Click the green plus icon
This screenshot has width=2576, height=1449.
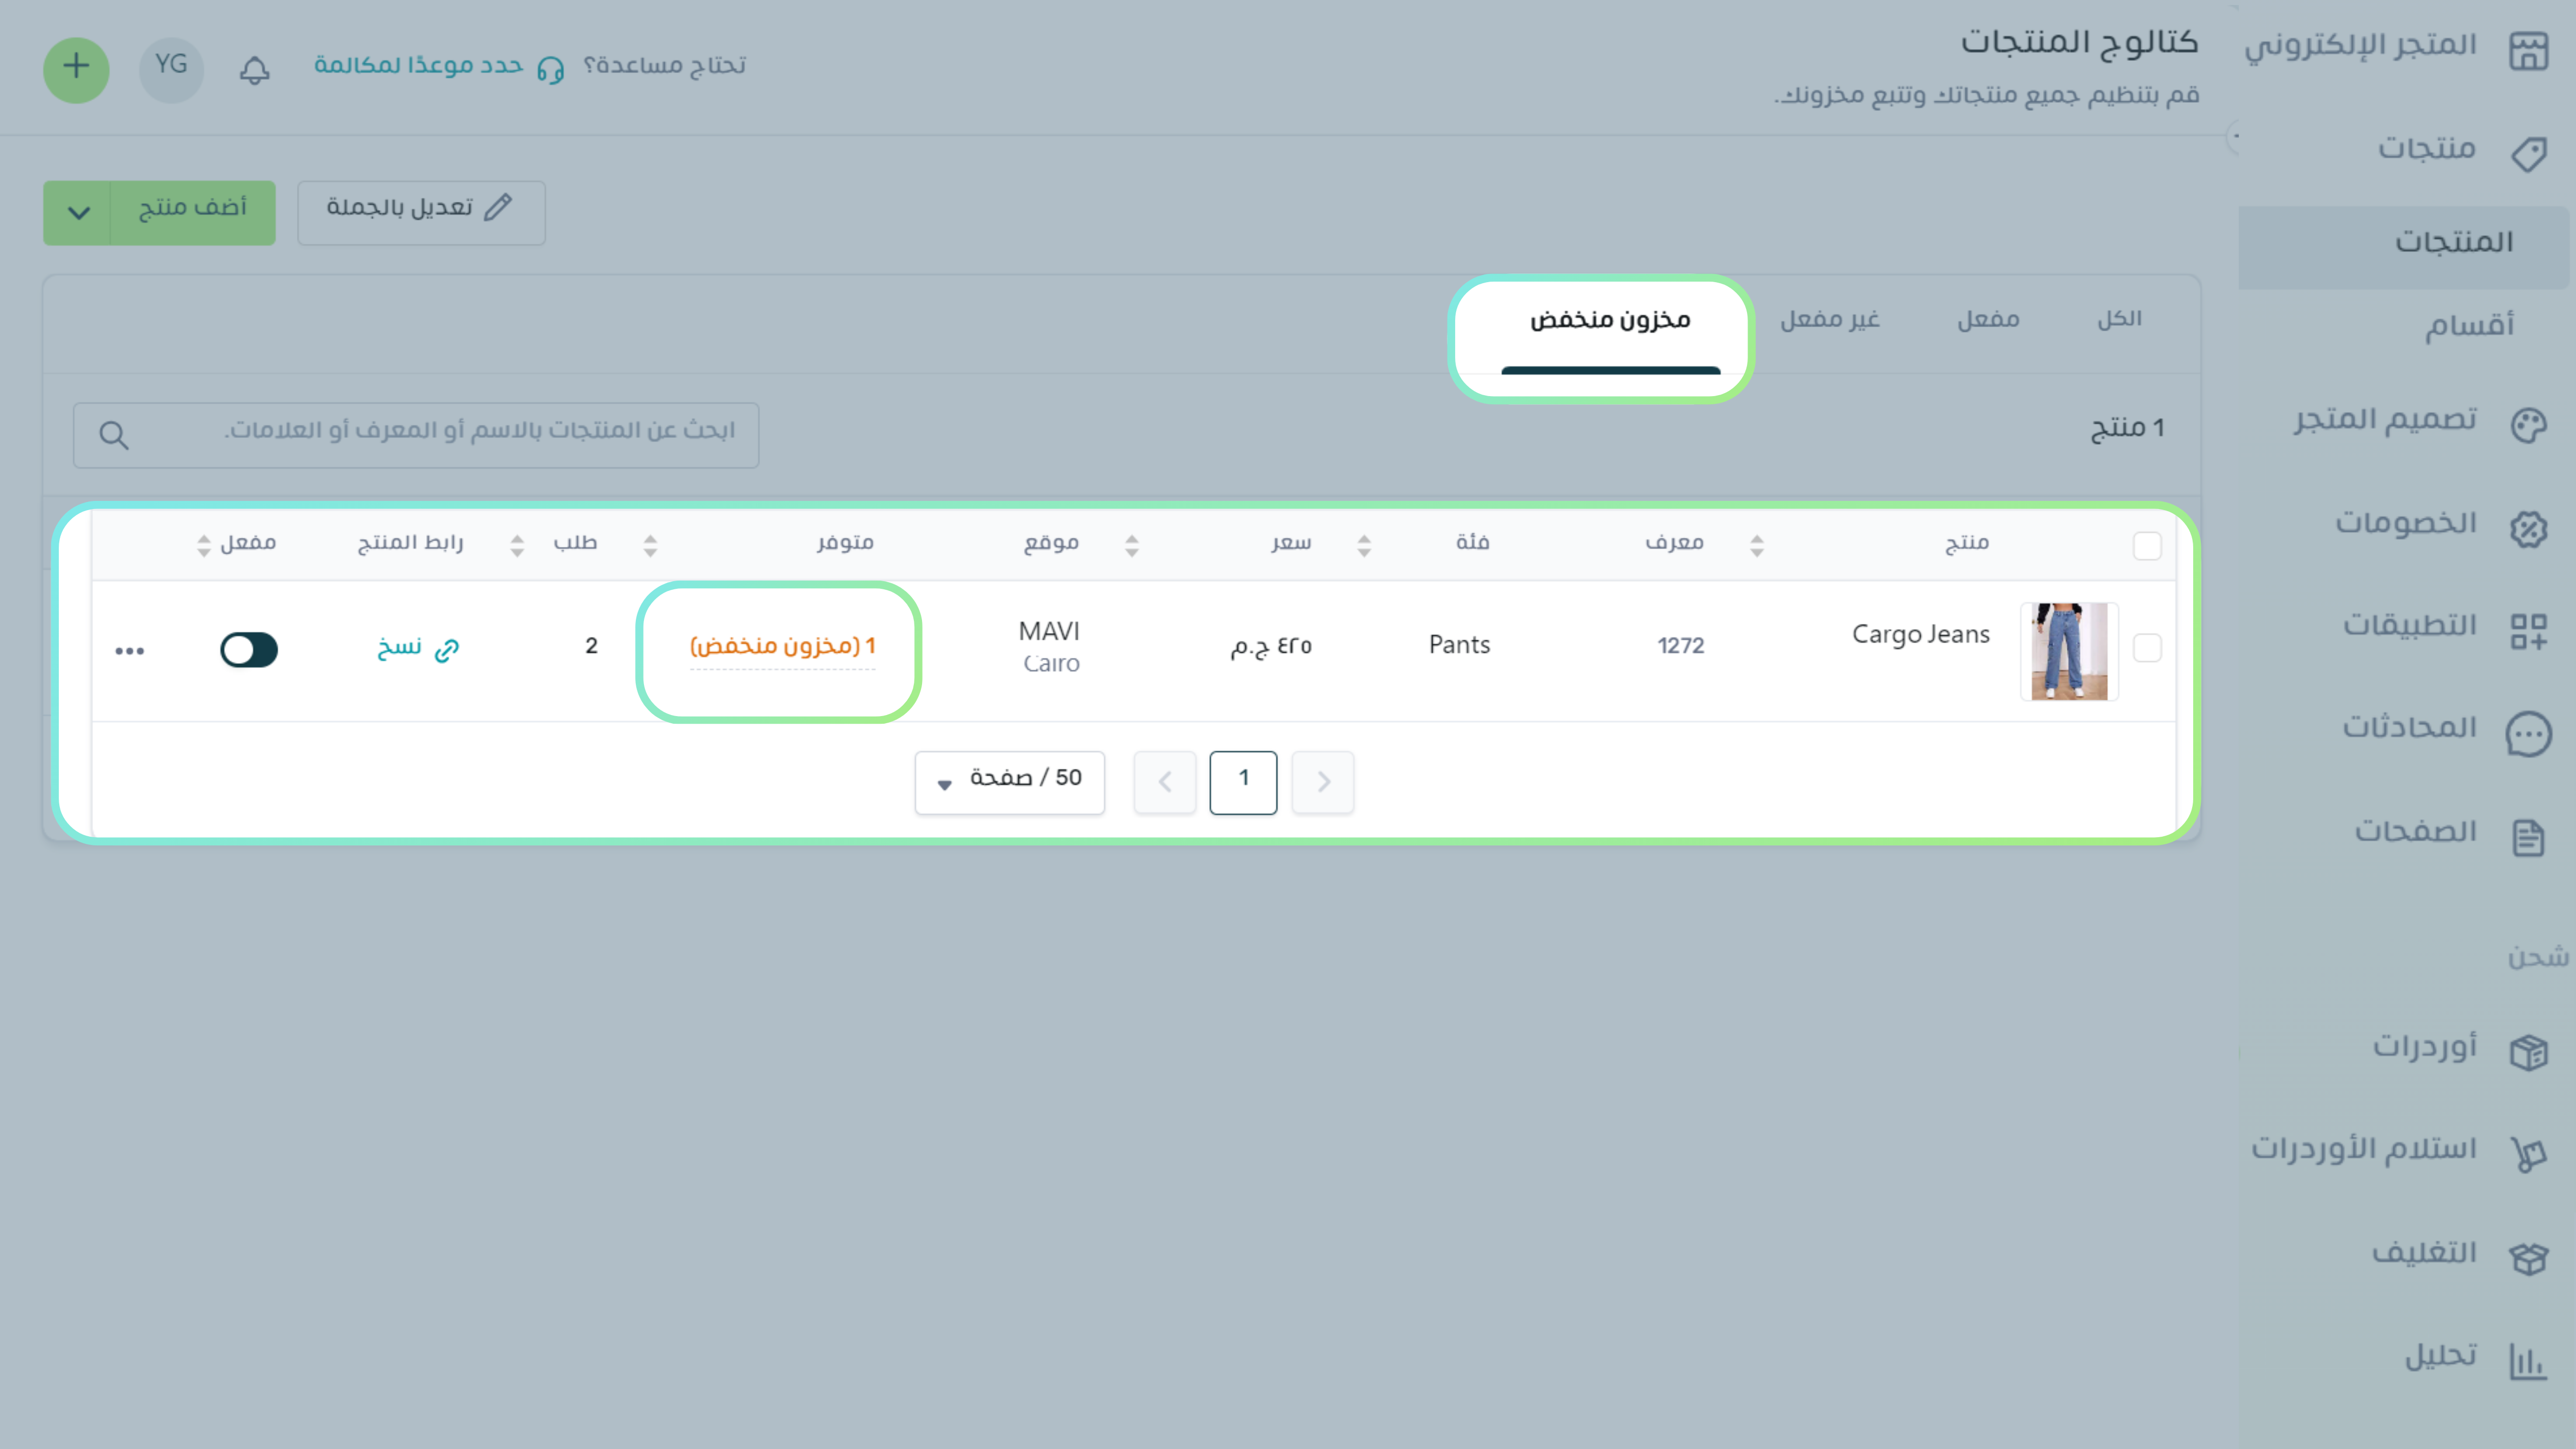(76, 69)
